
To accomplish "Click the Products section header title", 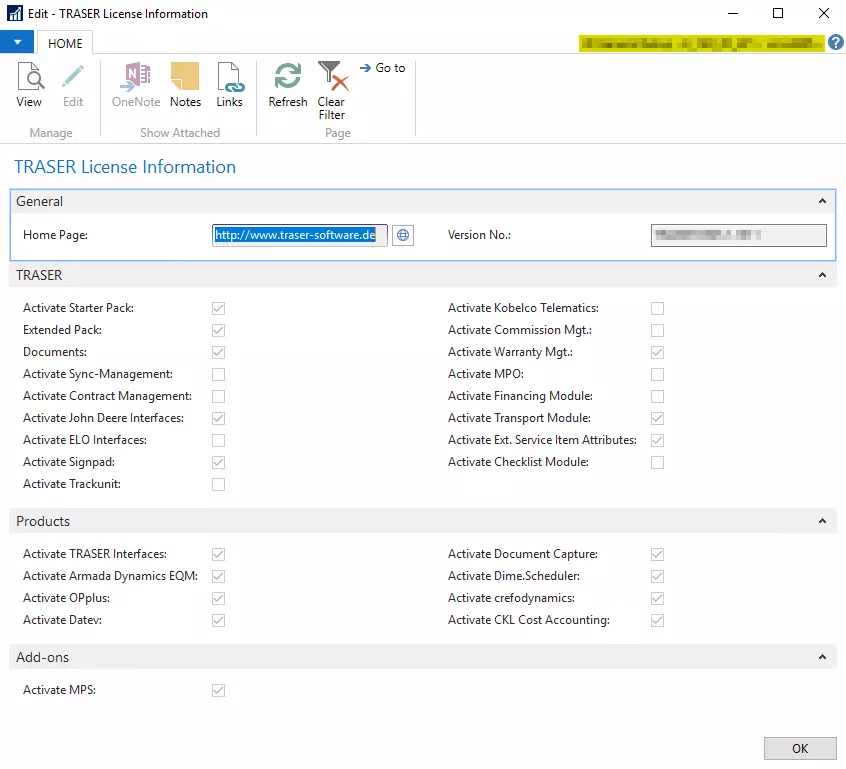I will coord(43,521).
